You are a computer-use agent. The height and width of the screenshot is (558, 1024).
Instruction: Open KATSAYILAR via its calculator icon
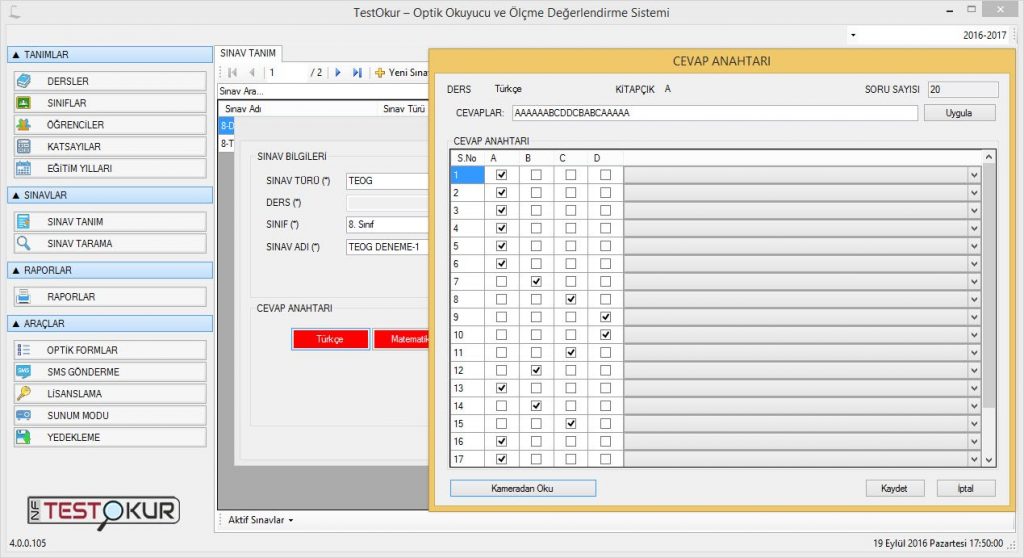coord(24,146)
